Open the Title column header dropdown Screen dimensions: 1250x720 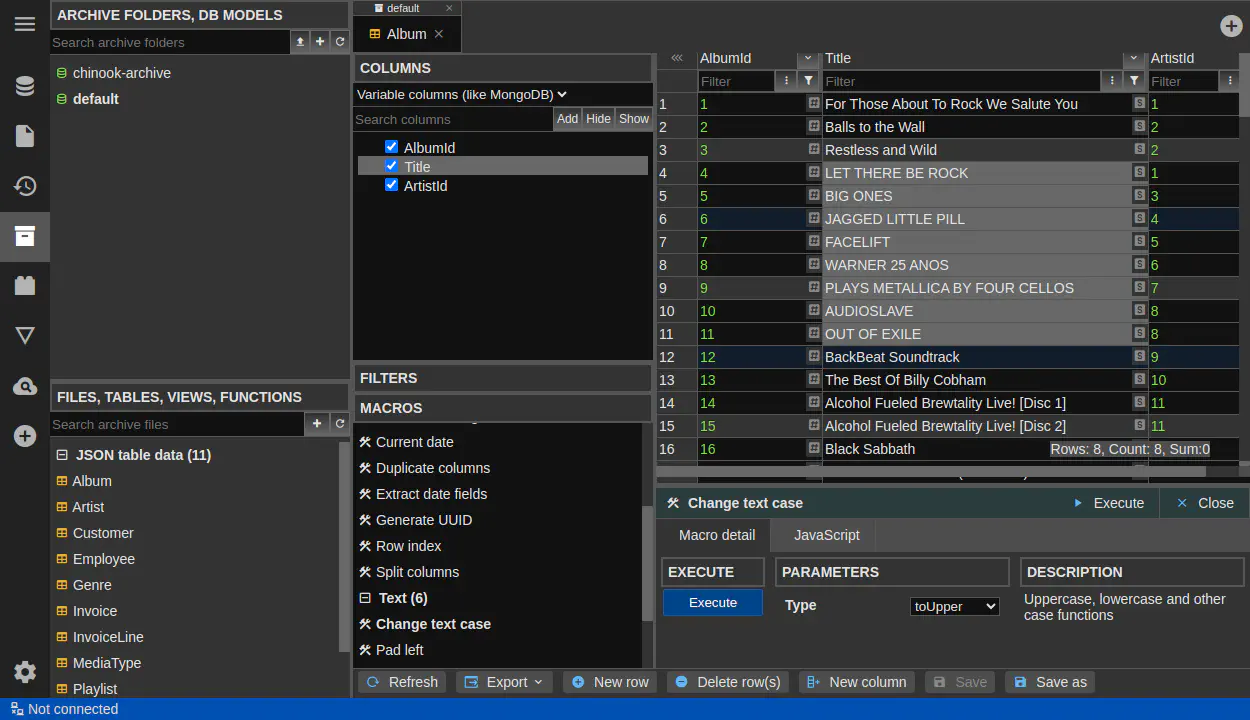1134,59
